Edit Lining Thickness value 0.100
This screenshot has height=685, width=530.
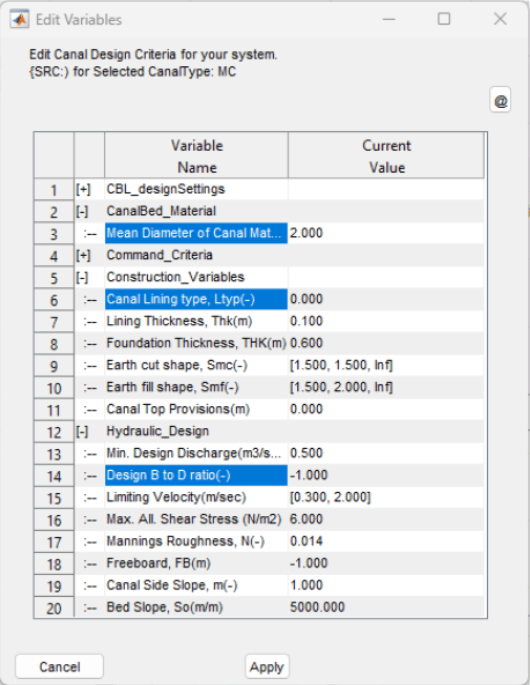tap(386, 322)
